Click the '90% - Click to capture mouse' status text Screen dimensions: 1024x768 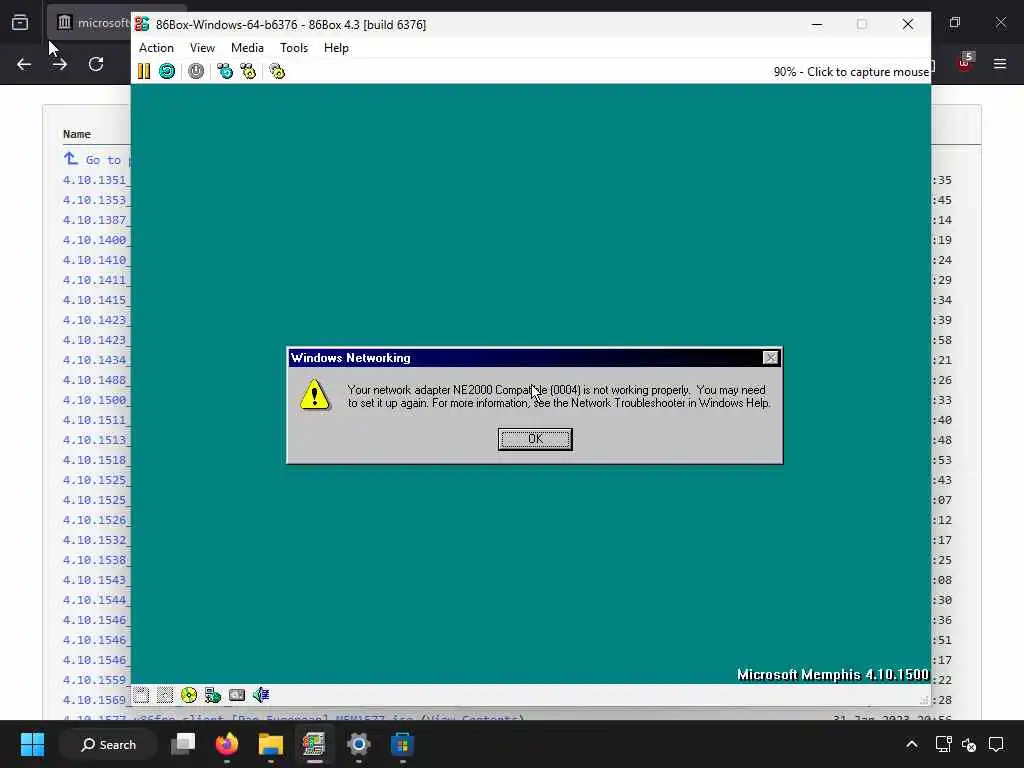851,72
